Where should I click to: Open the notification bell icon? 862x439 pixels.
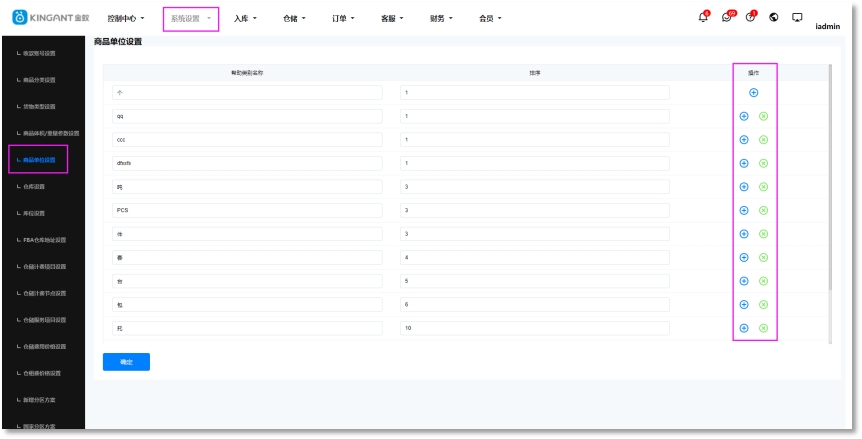pos(703,18)
